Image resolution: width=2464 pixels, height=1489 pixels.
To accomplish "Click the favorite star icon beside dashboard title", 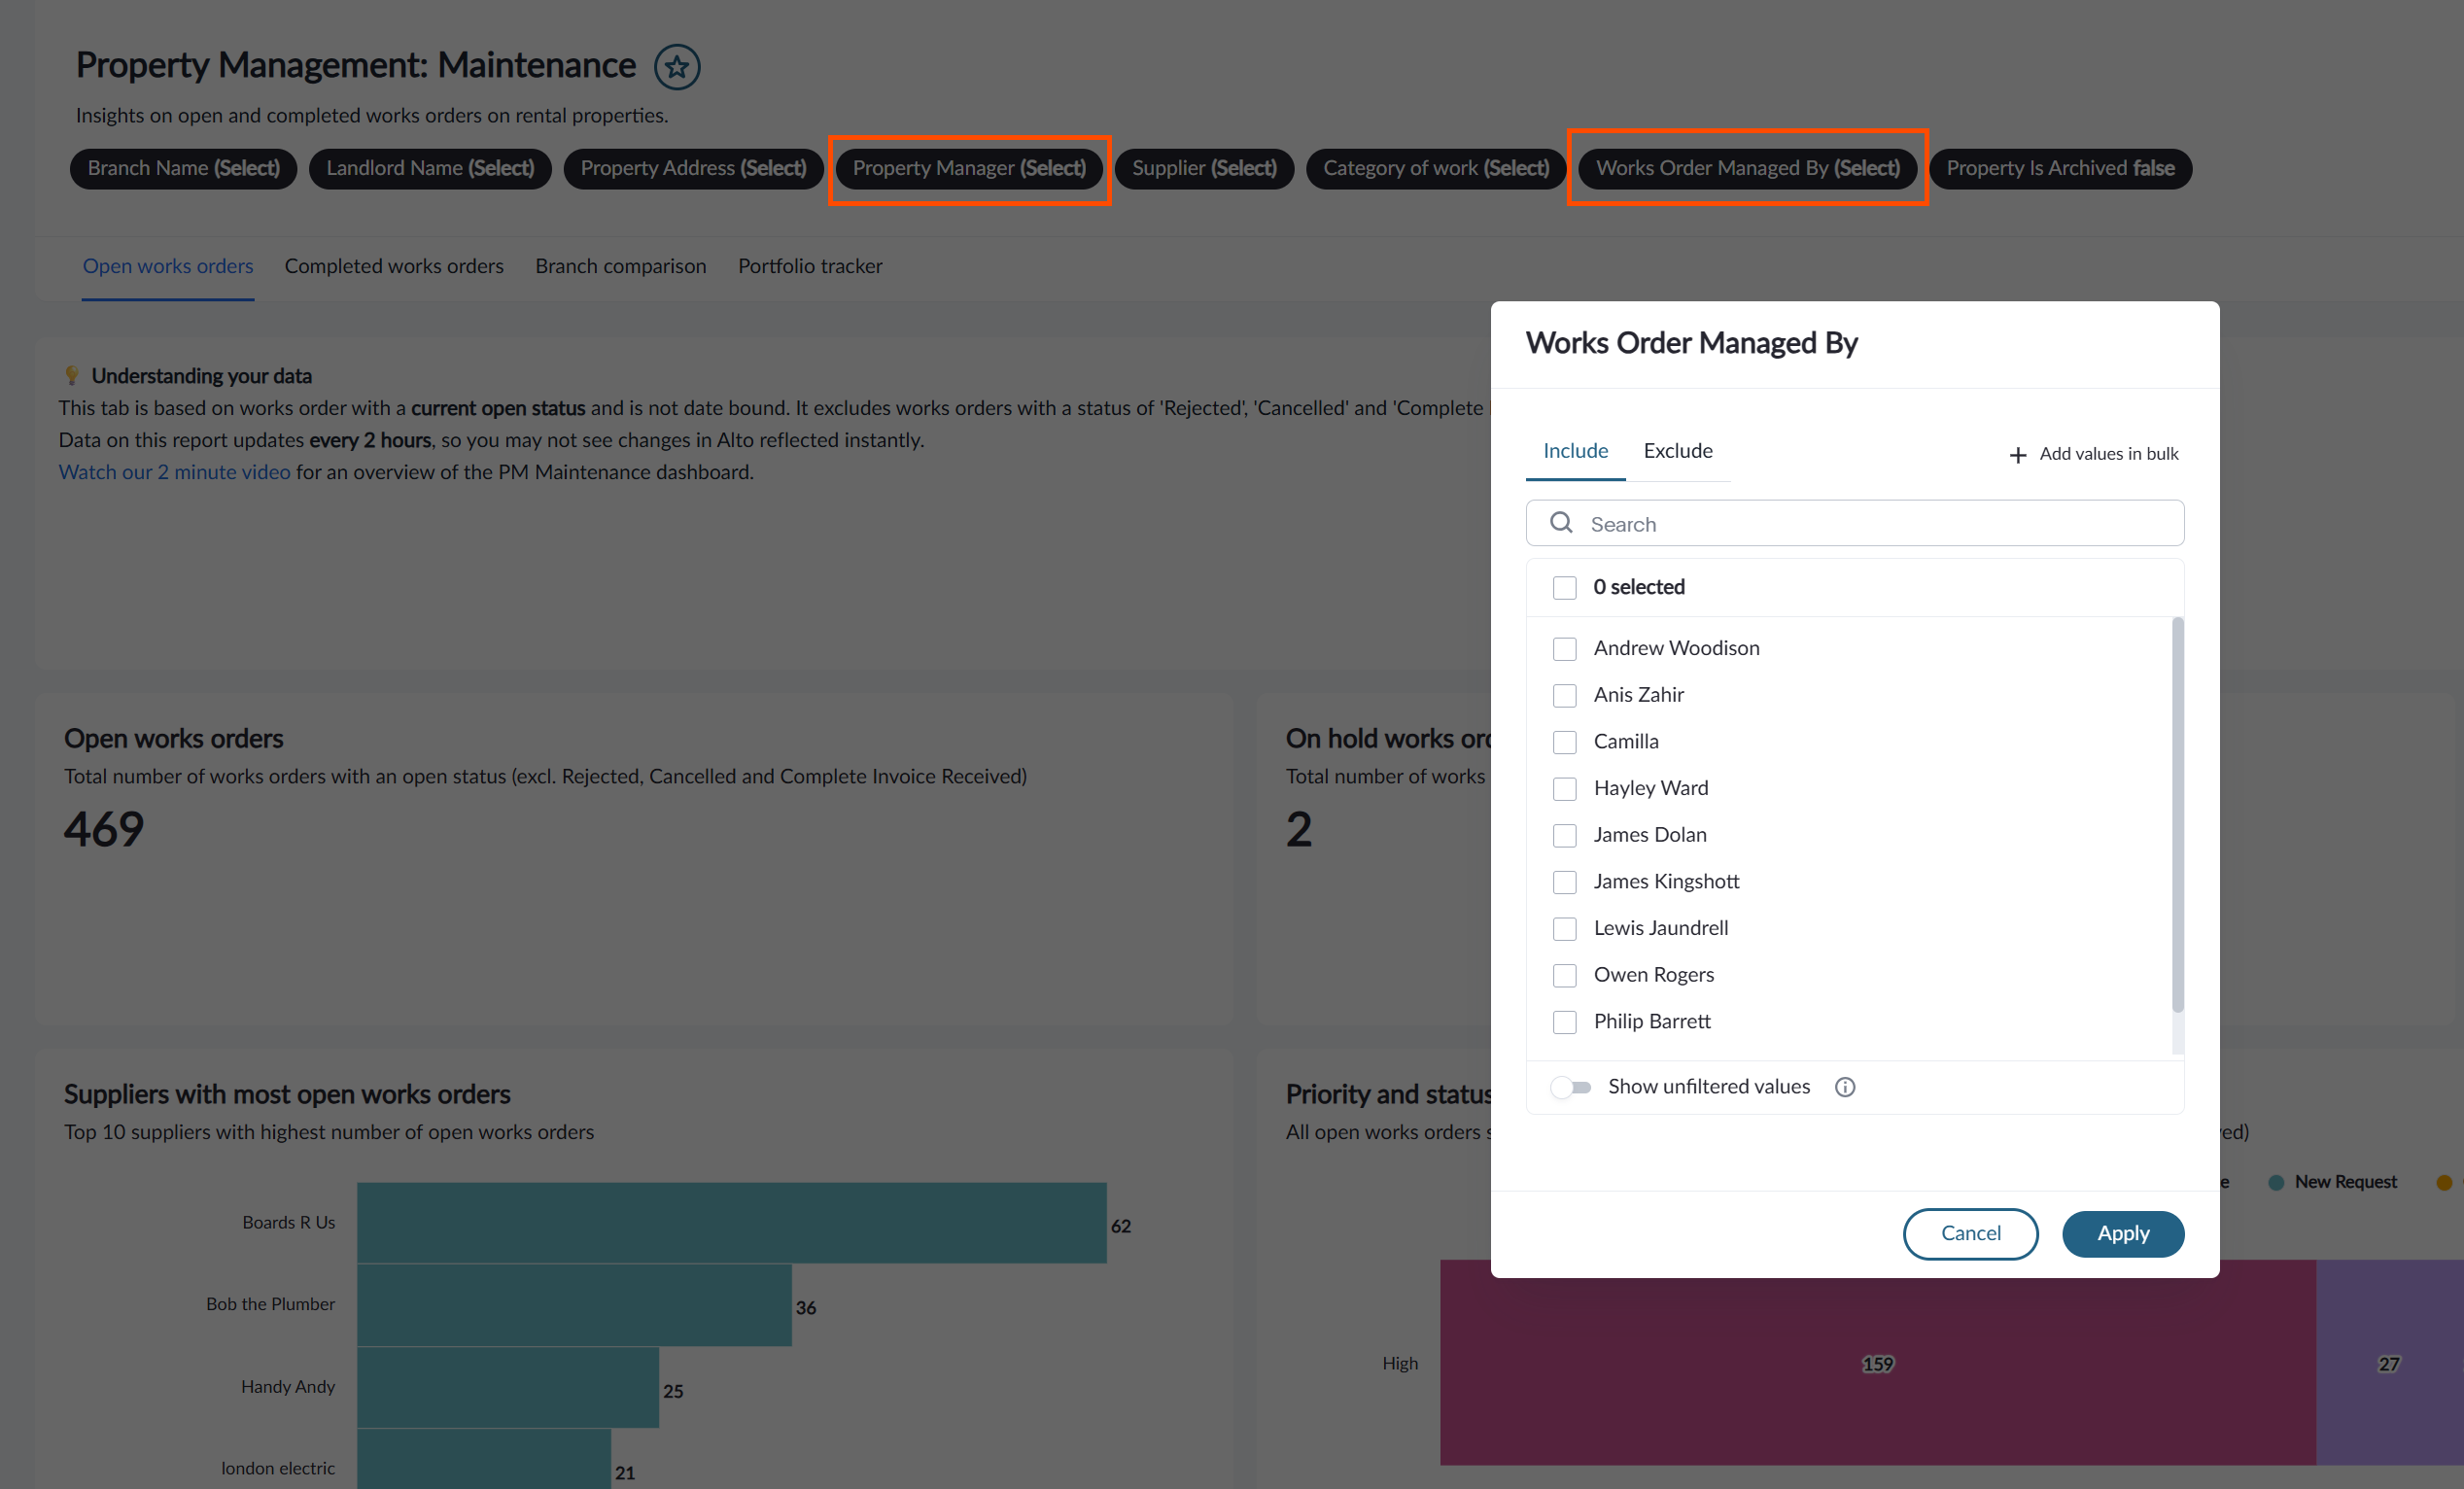I will pos(677,67).
